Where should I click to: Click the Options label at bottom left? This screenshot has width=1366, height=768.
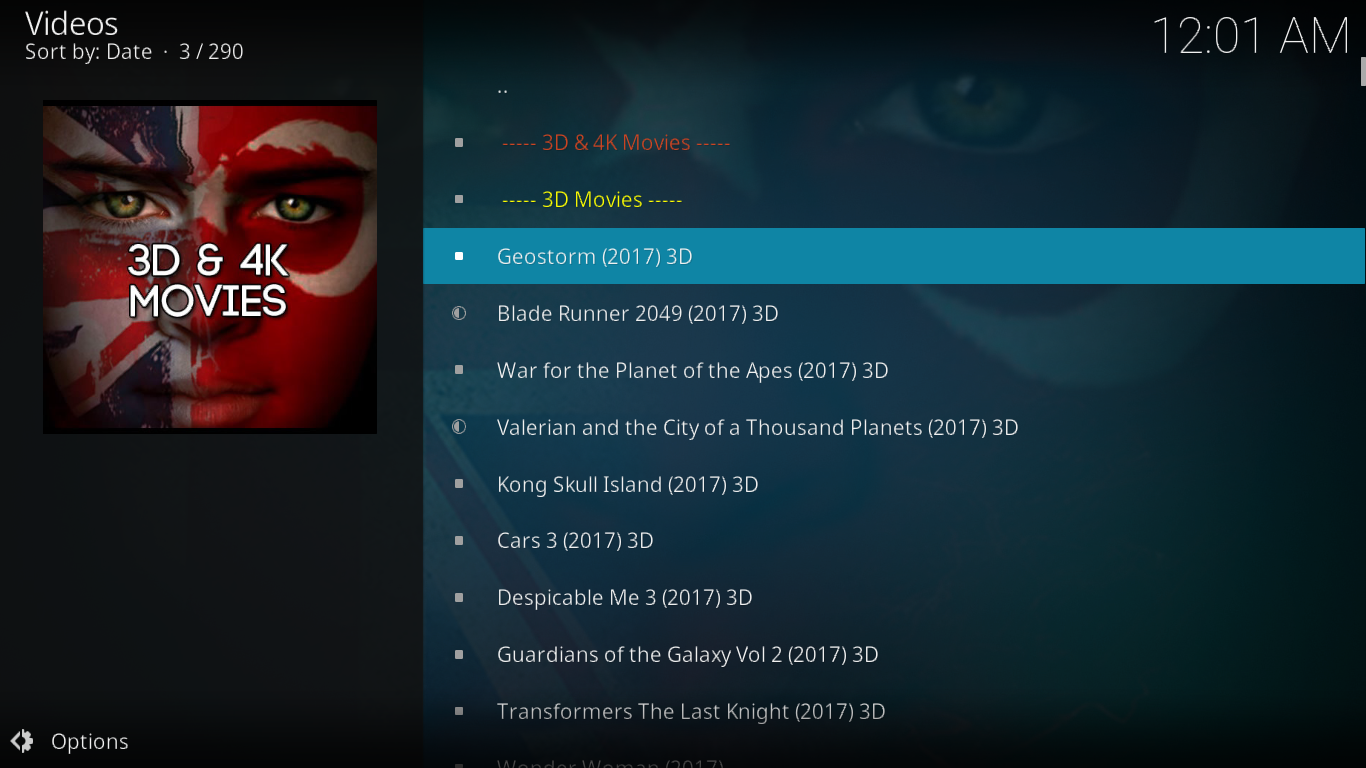(x=90, y=742)
